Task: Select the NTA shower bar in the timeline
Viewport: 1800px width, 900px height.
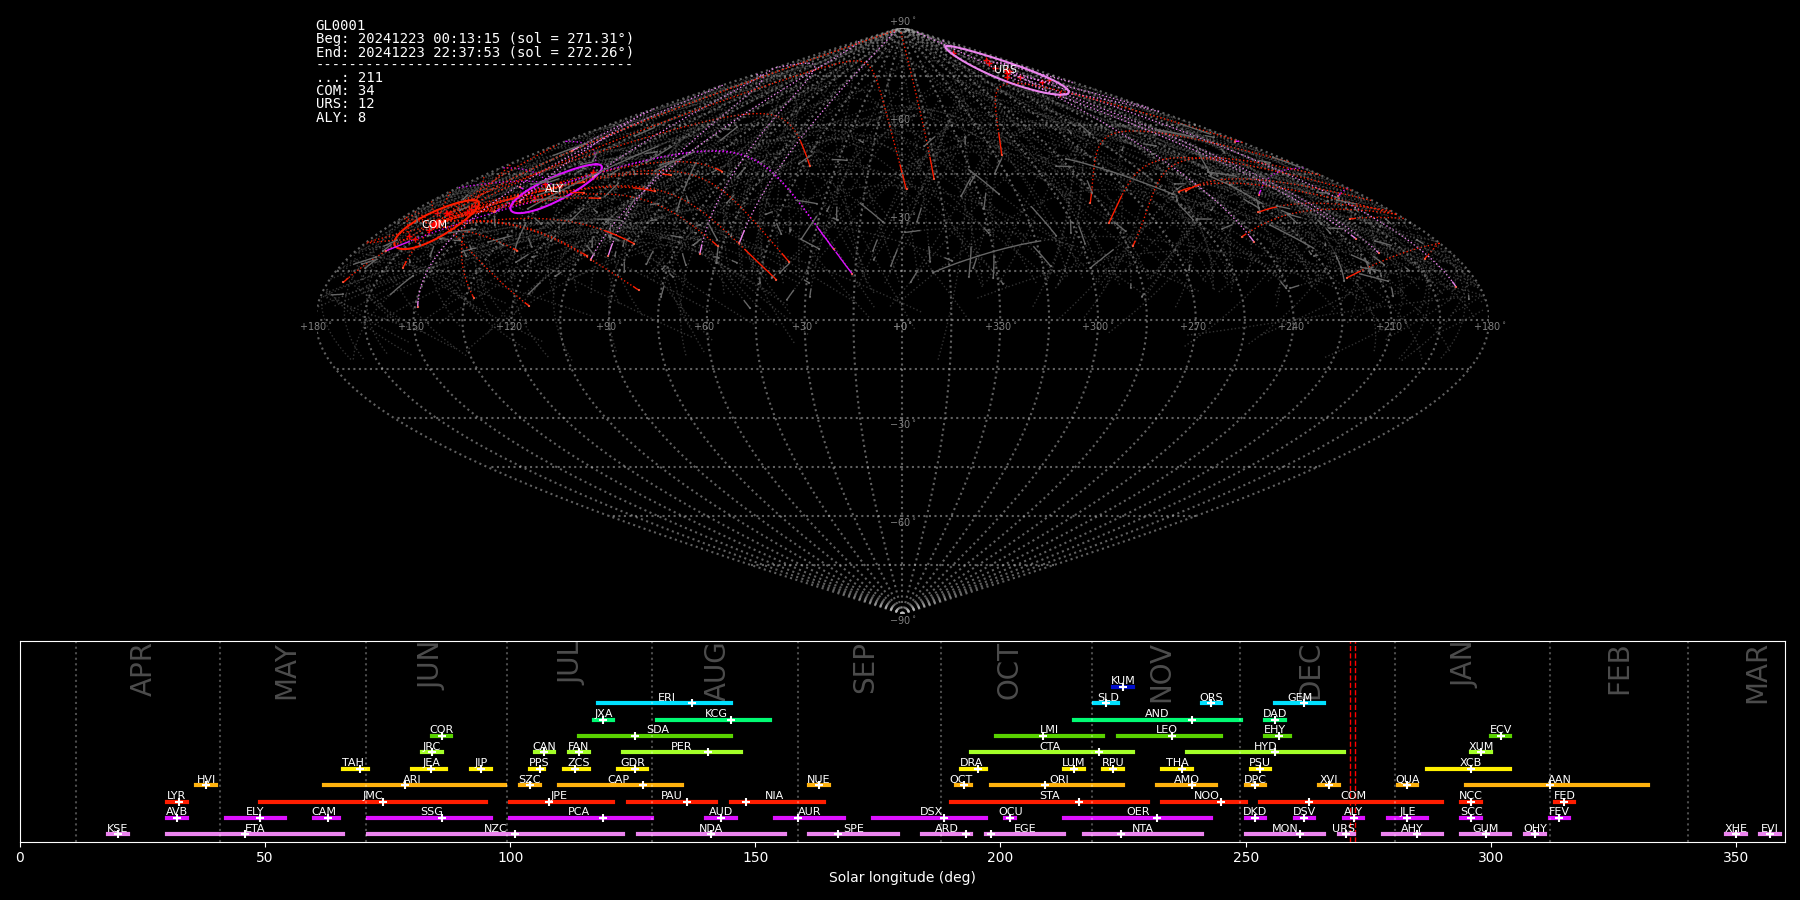Action: pyautogui.click(x=1142, y=834)
